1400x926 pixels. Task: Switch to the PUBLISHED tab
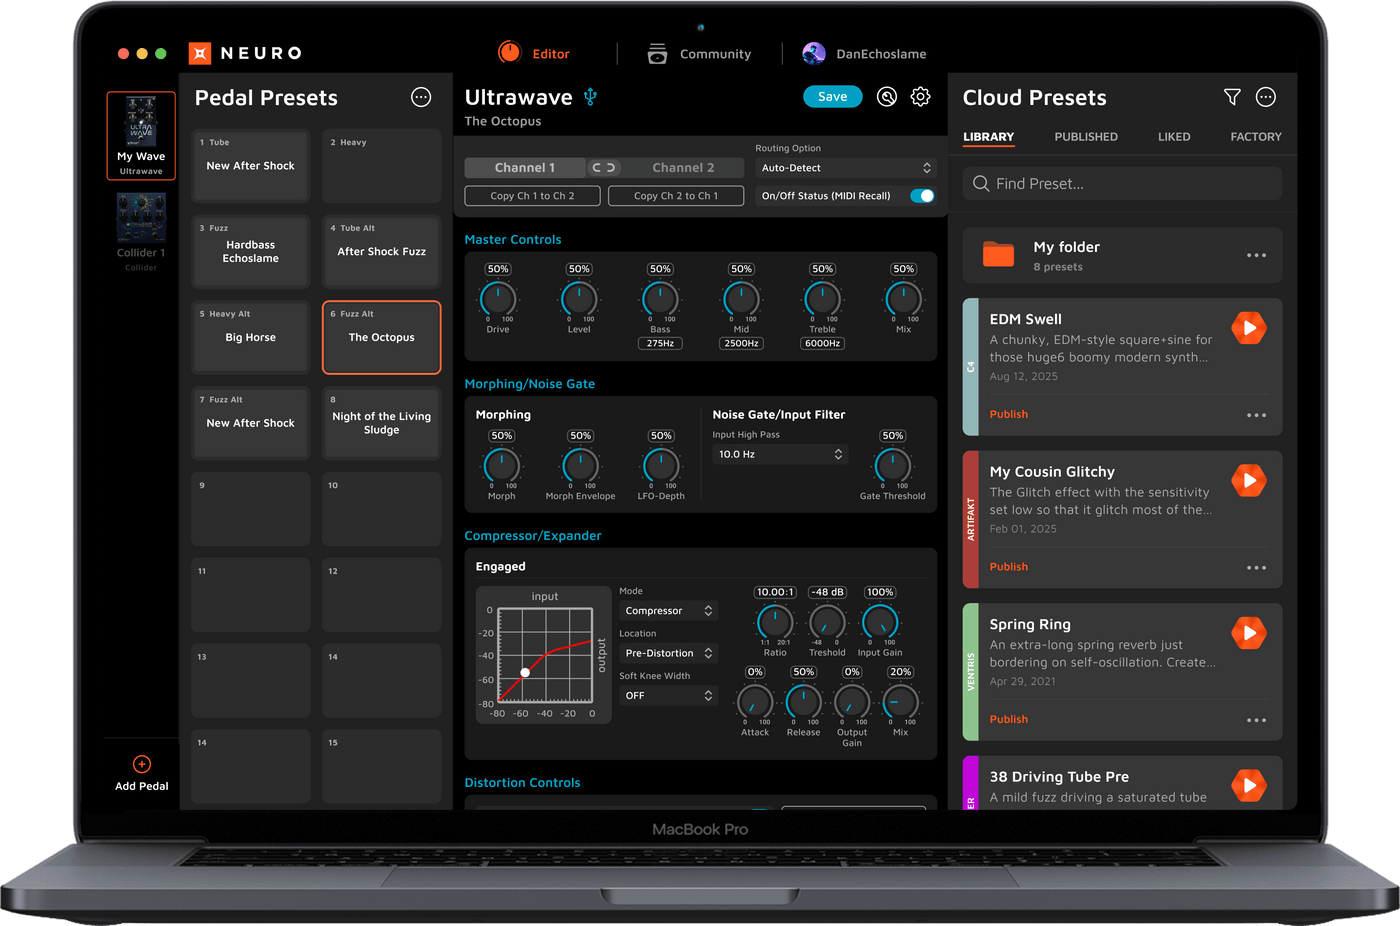point(1086,137)
